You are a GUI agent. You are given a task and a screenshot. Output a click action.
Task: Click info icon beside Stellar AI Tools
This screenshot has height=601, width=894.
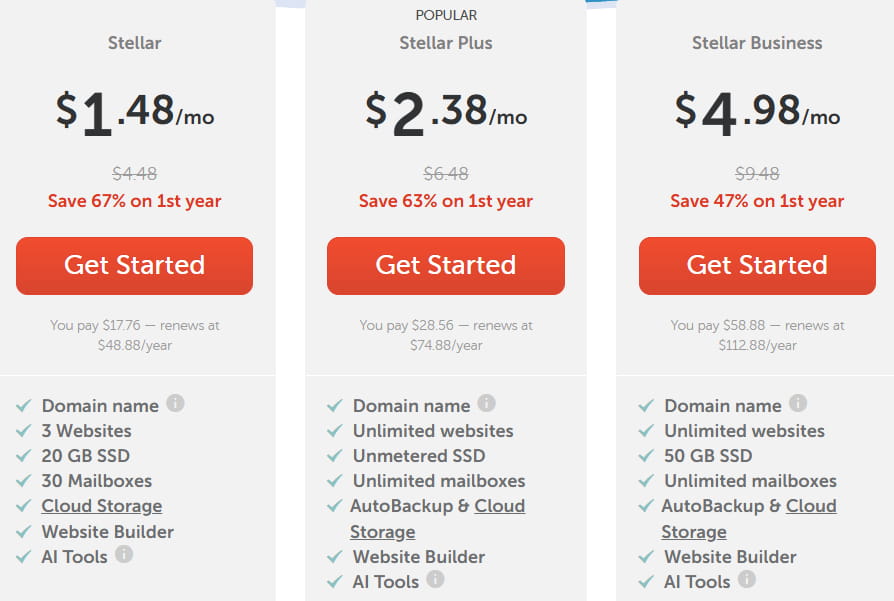(x=124, y=554)
